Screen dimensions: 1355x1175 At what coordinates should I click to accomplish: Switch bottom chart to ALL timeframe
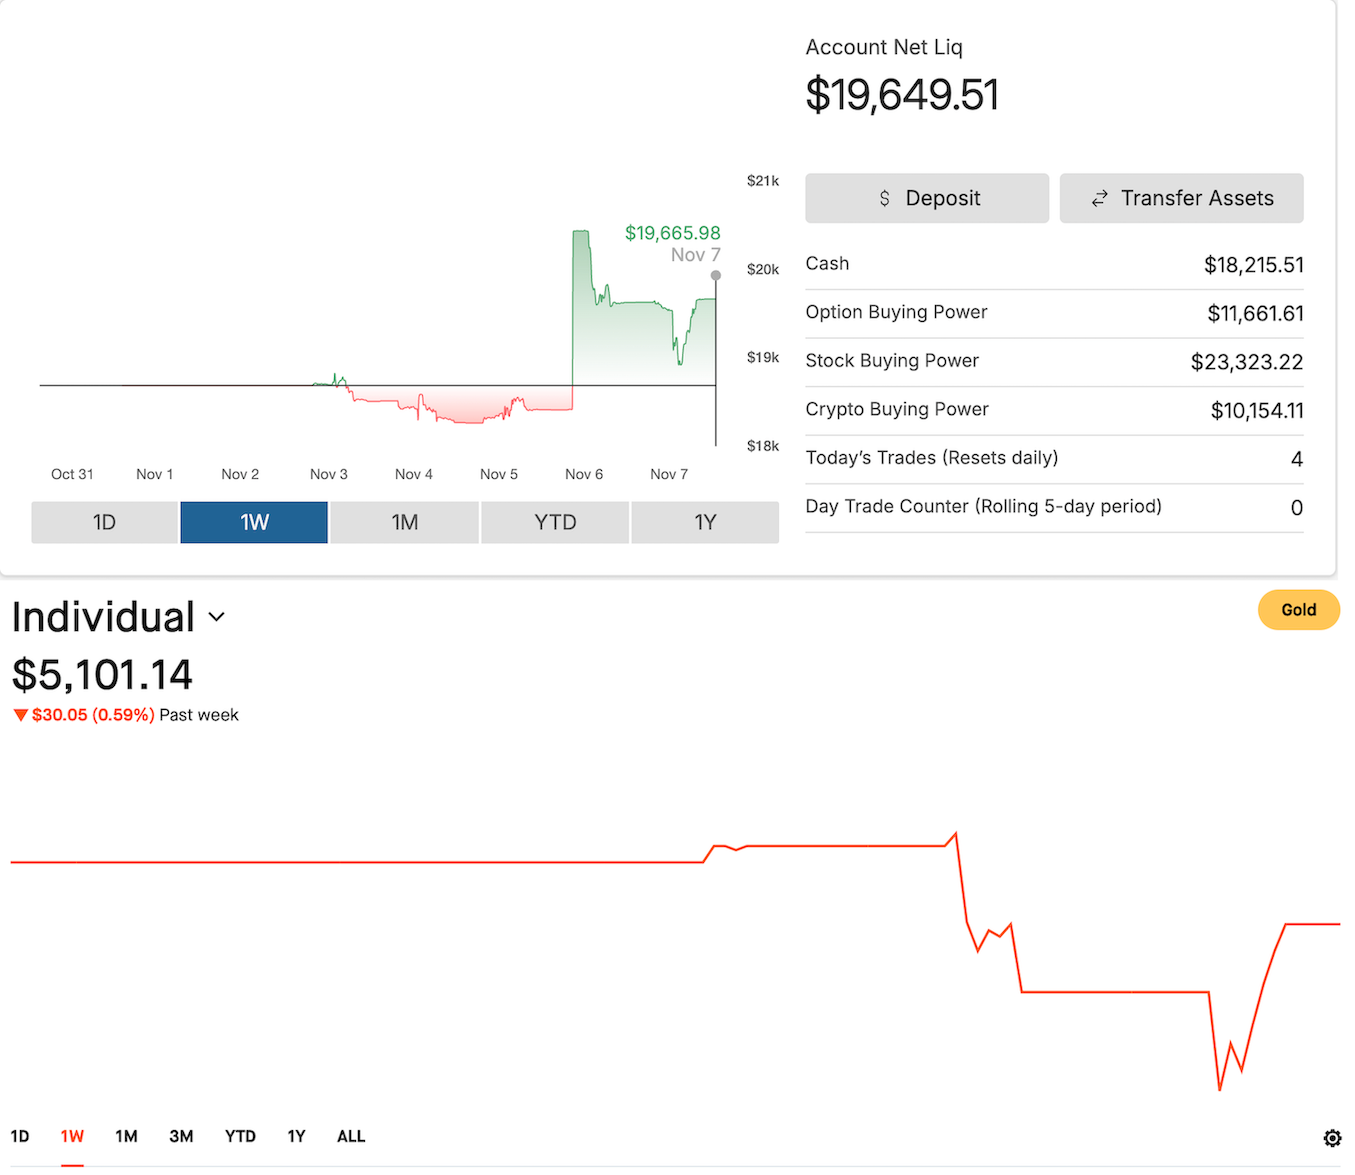pos(351,1136)
